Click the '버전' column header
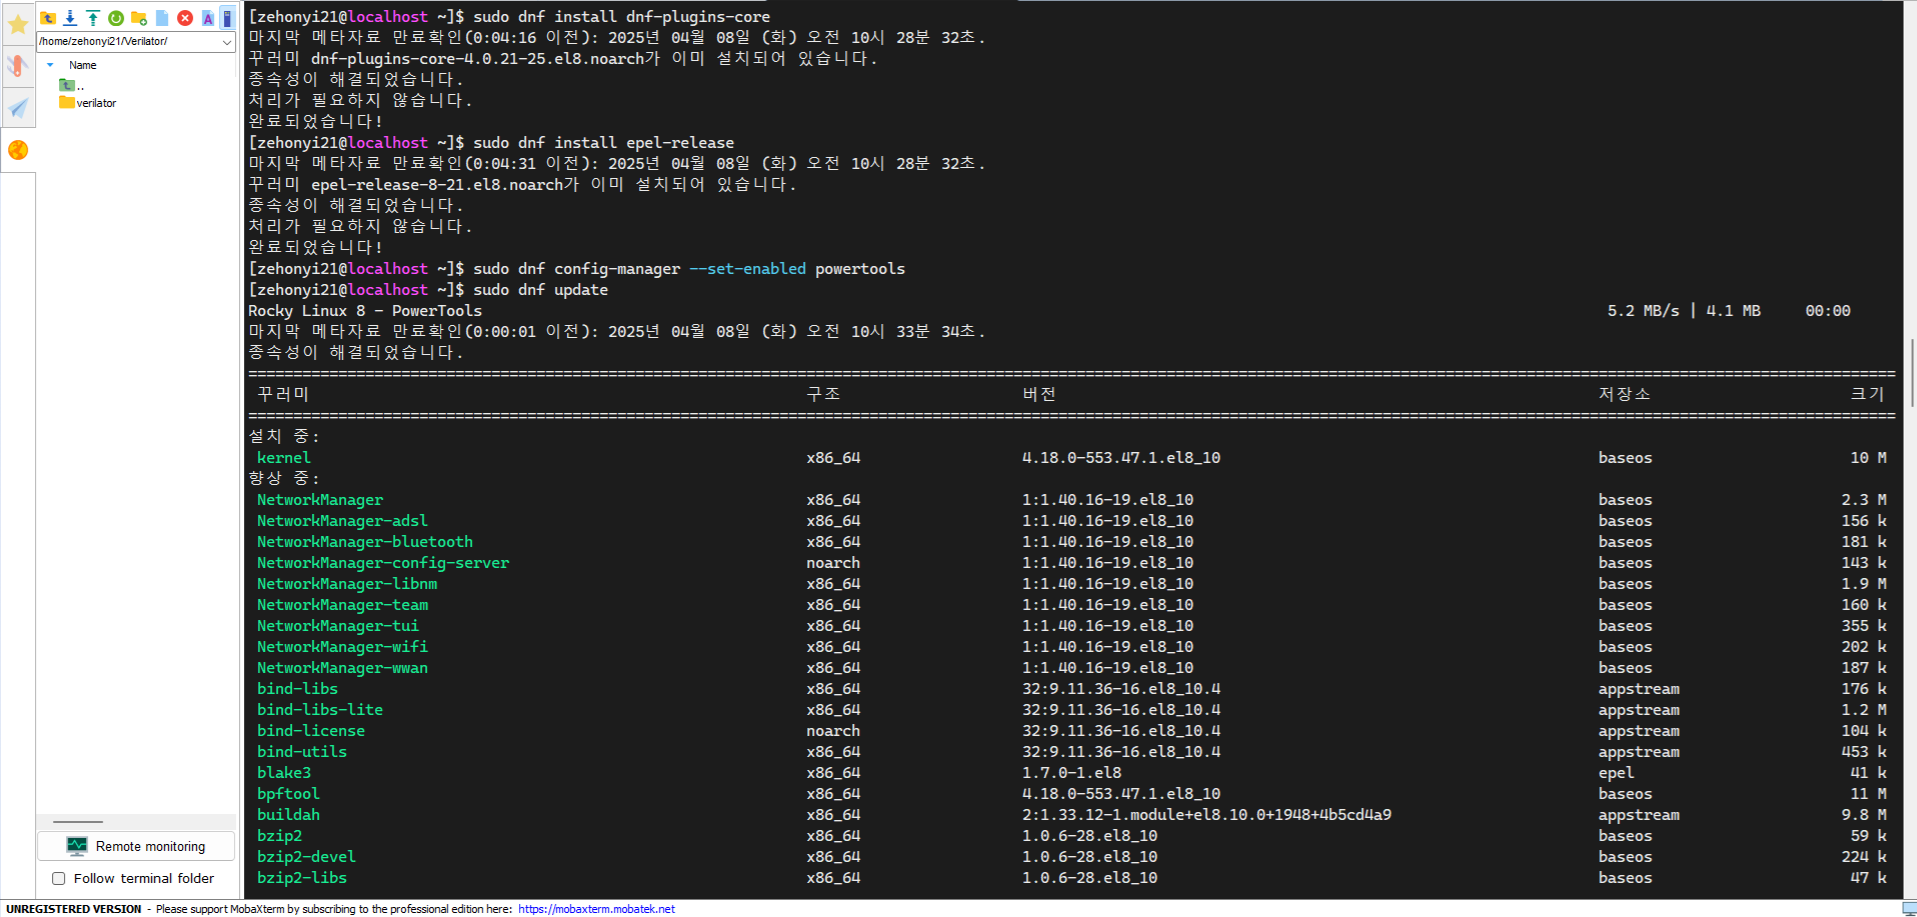Screen dimensions: 1917x917 1039,394
